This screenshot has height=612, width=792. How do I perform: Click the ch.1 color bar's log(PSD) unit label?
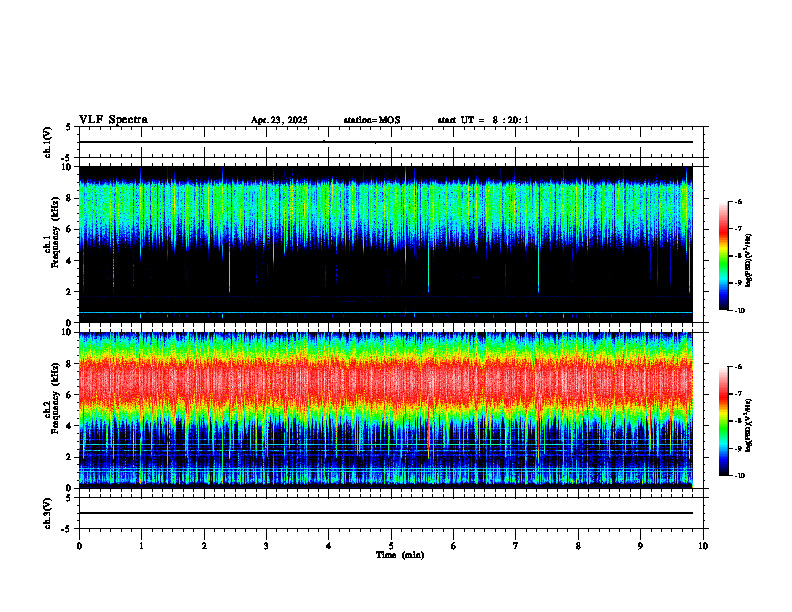(749, 260)
